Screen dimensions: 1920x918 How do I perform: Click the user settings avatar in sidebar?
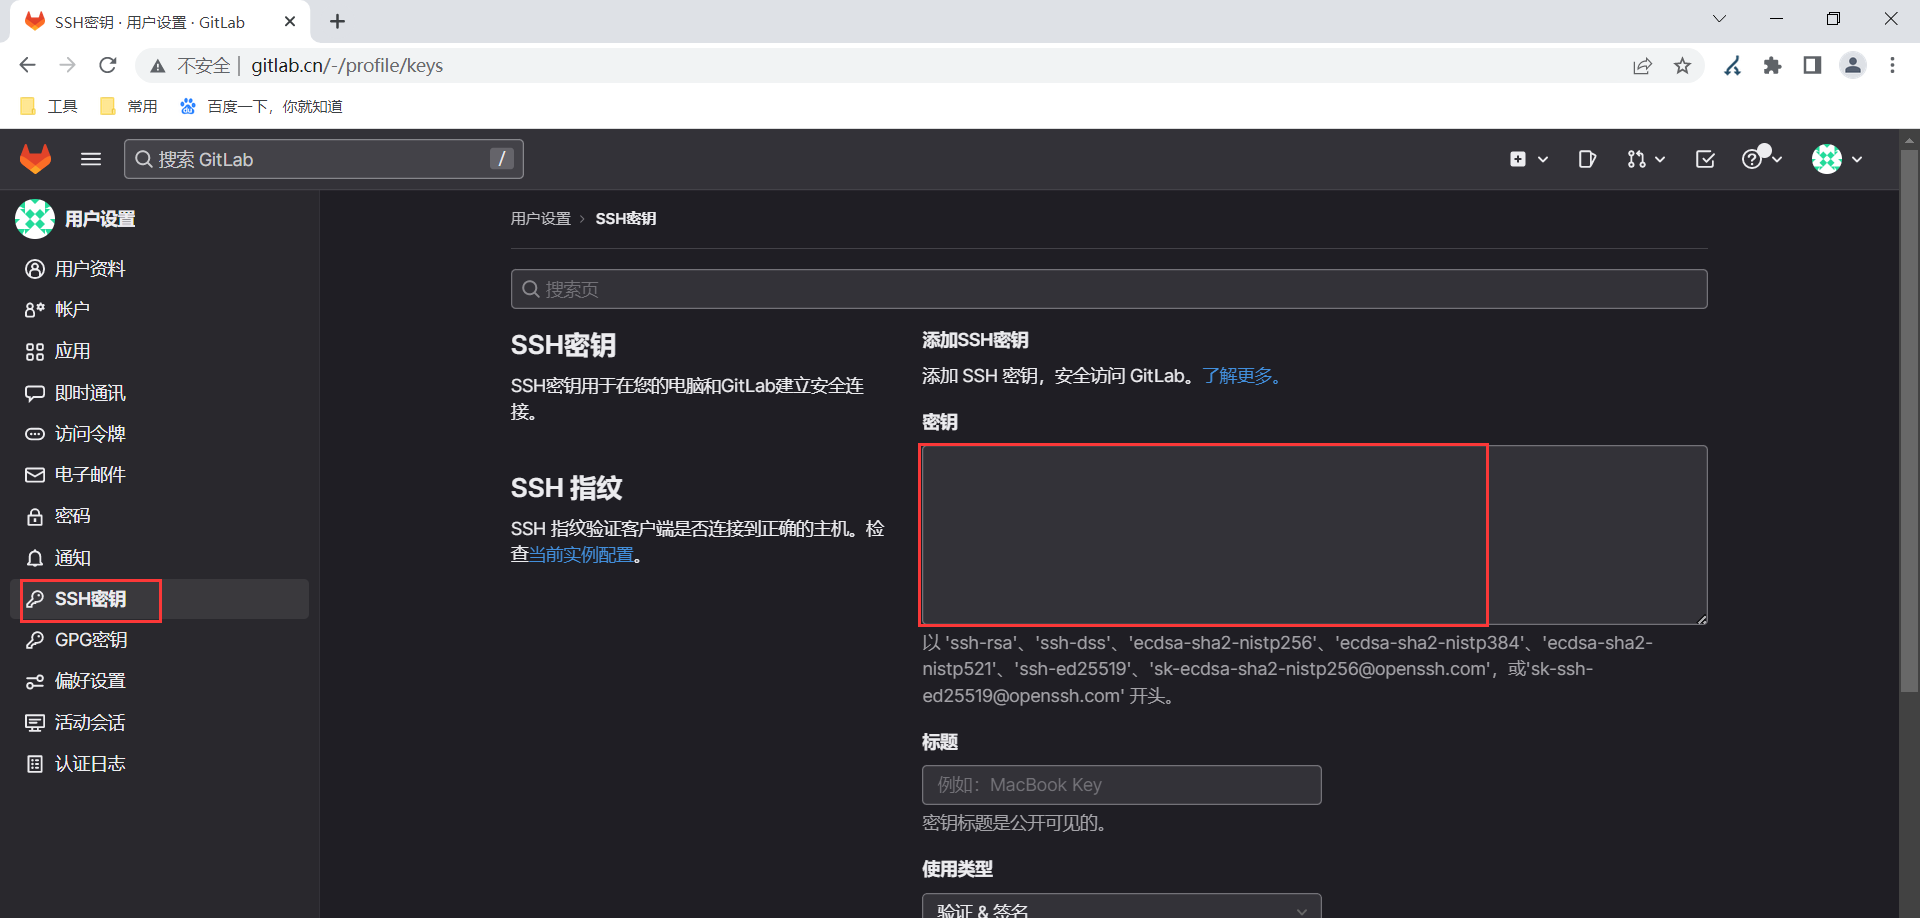tap(35, 219)
